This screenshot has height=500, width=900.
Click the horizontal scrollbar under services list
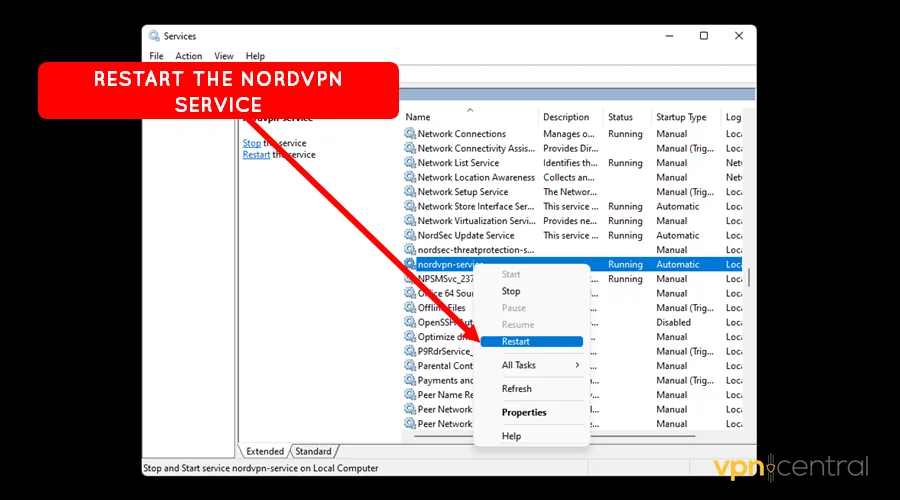point(554,436)
